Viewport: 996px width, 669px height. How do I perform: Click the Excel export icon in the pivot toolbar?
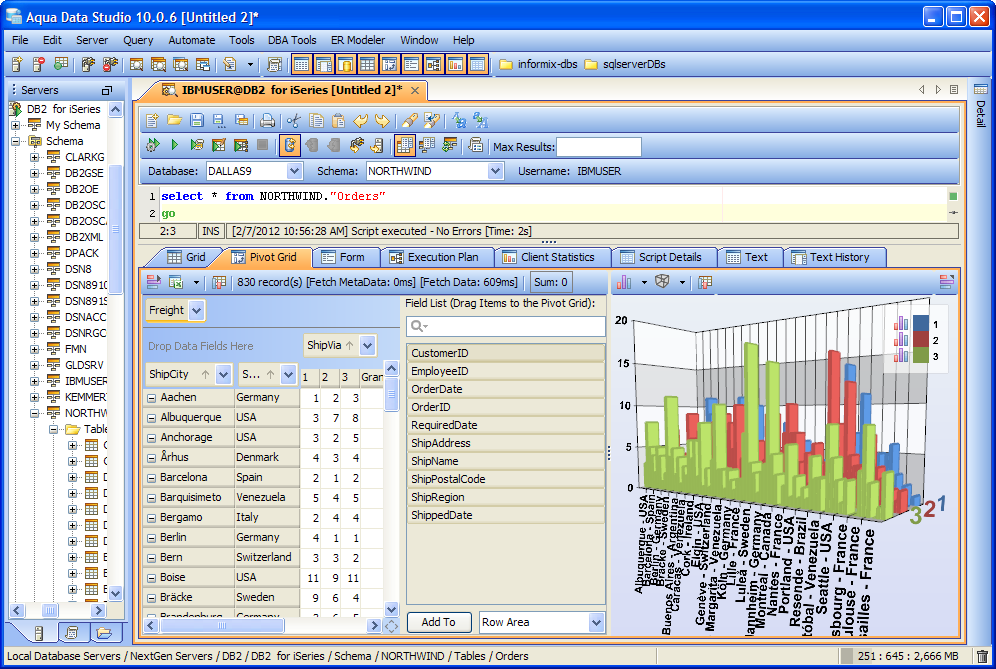[176, 282]
